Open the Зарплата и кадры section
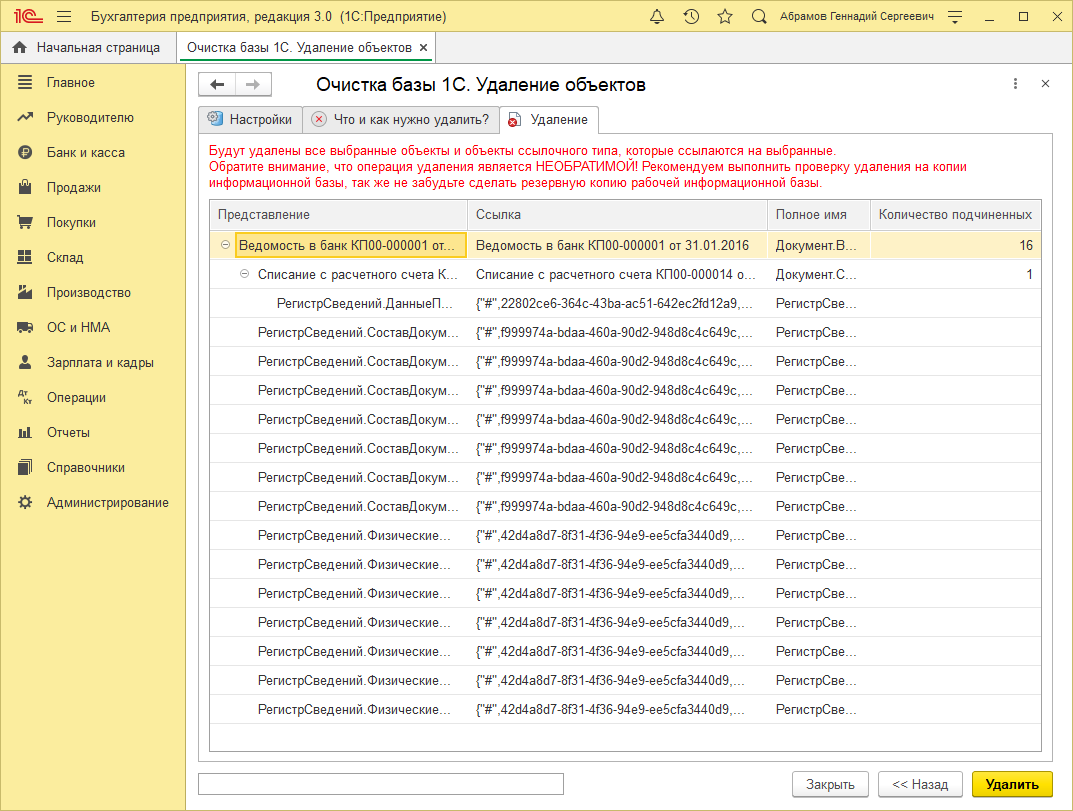The height and width of the screenshot is (811, 1073). [100, 363]
